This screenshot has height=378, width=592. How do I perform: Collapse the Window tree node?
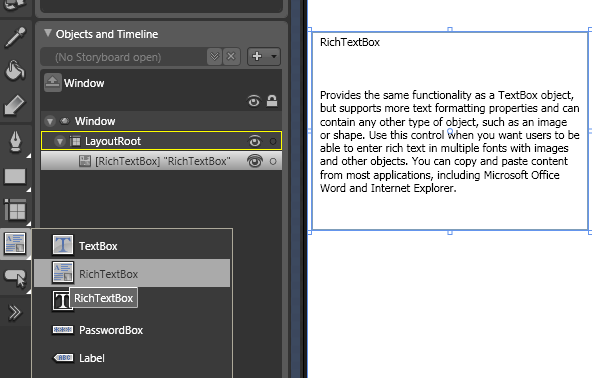[x=49, y=121]
